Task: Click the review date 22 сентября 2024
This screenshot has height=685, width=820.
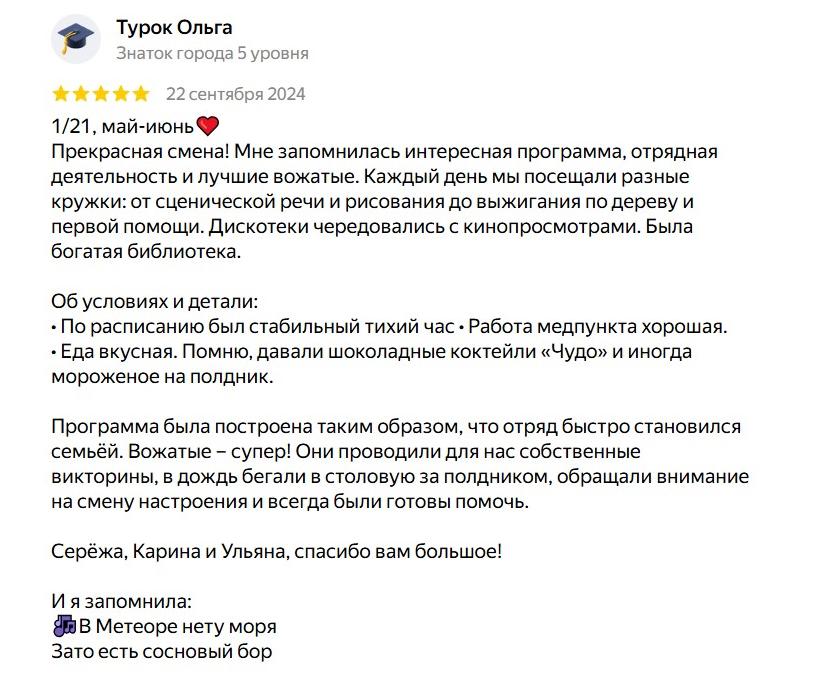Action: 235,95
